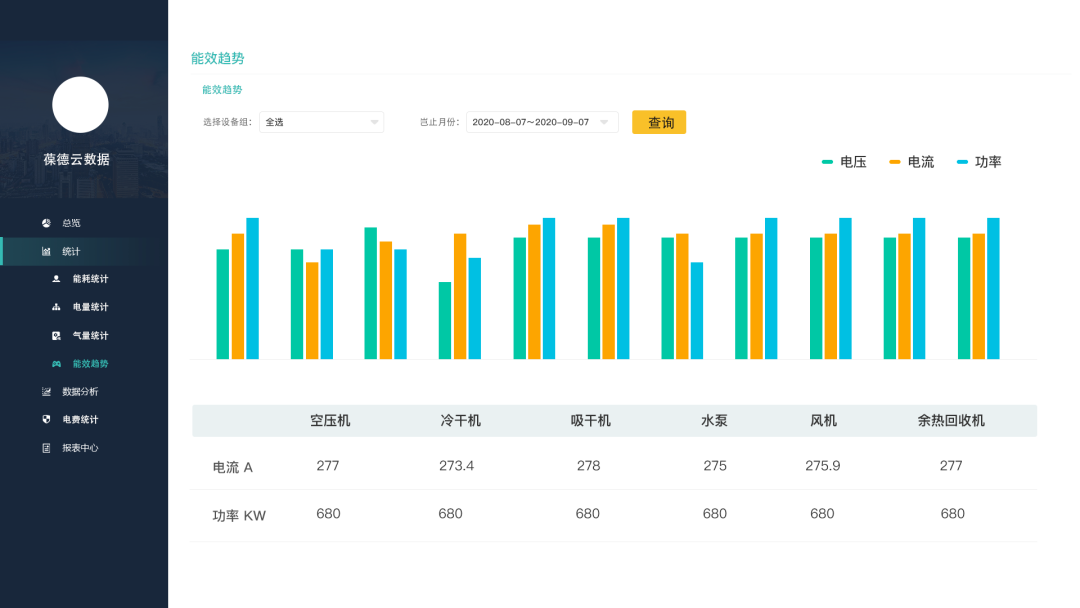1080x608 pixels.
Task: Click the 统计 bar chart icon
Action: [x=46, y=251]
